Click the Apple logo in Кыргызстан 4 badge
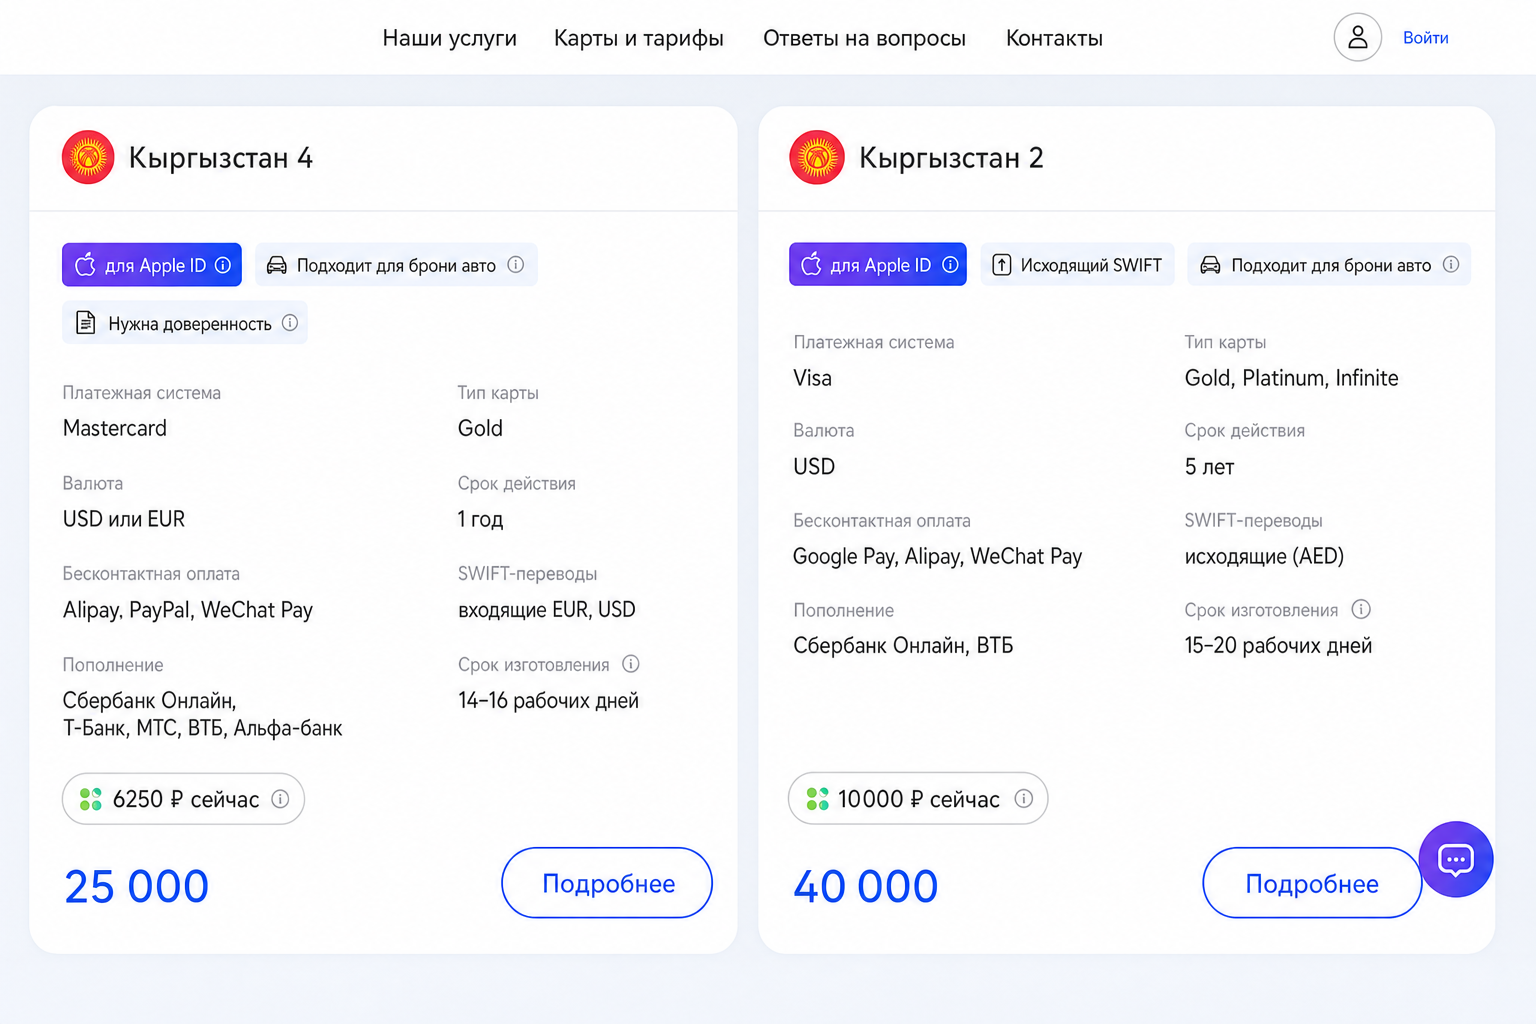The height and width of the screenshot is (1024, 1536). [86, 264]
